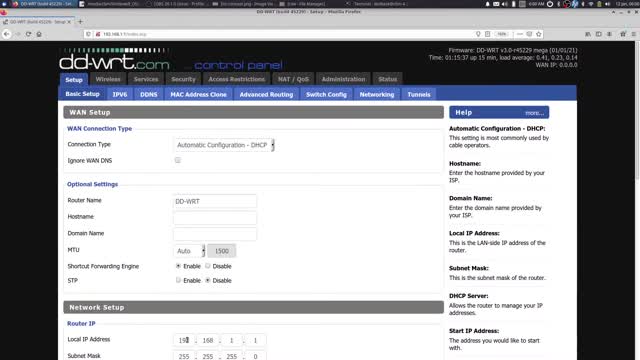Open the notification bell in system tray
640x360 pixels.
click(x=487, y=4)
